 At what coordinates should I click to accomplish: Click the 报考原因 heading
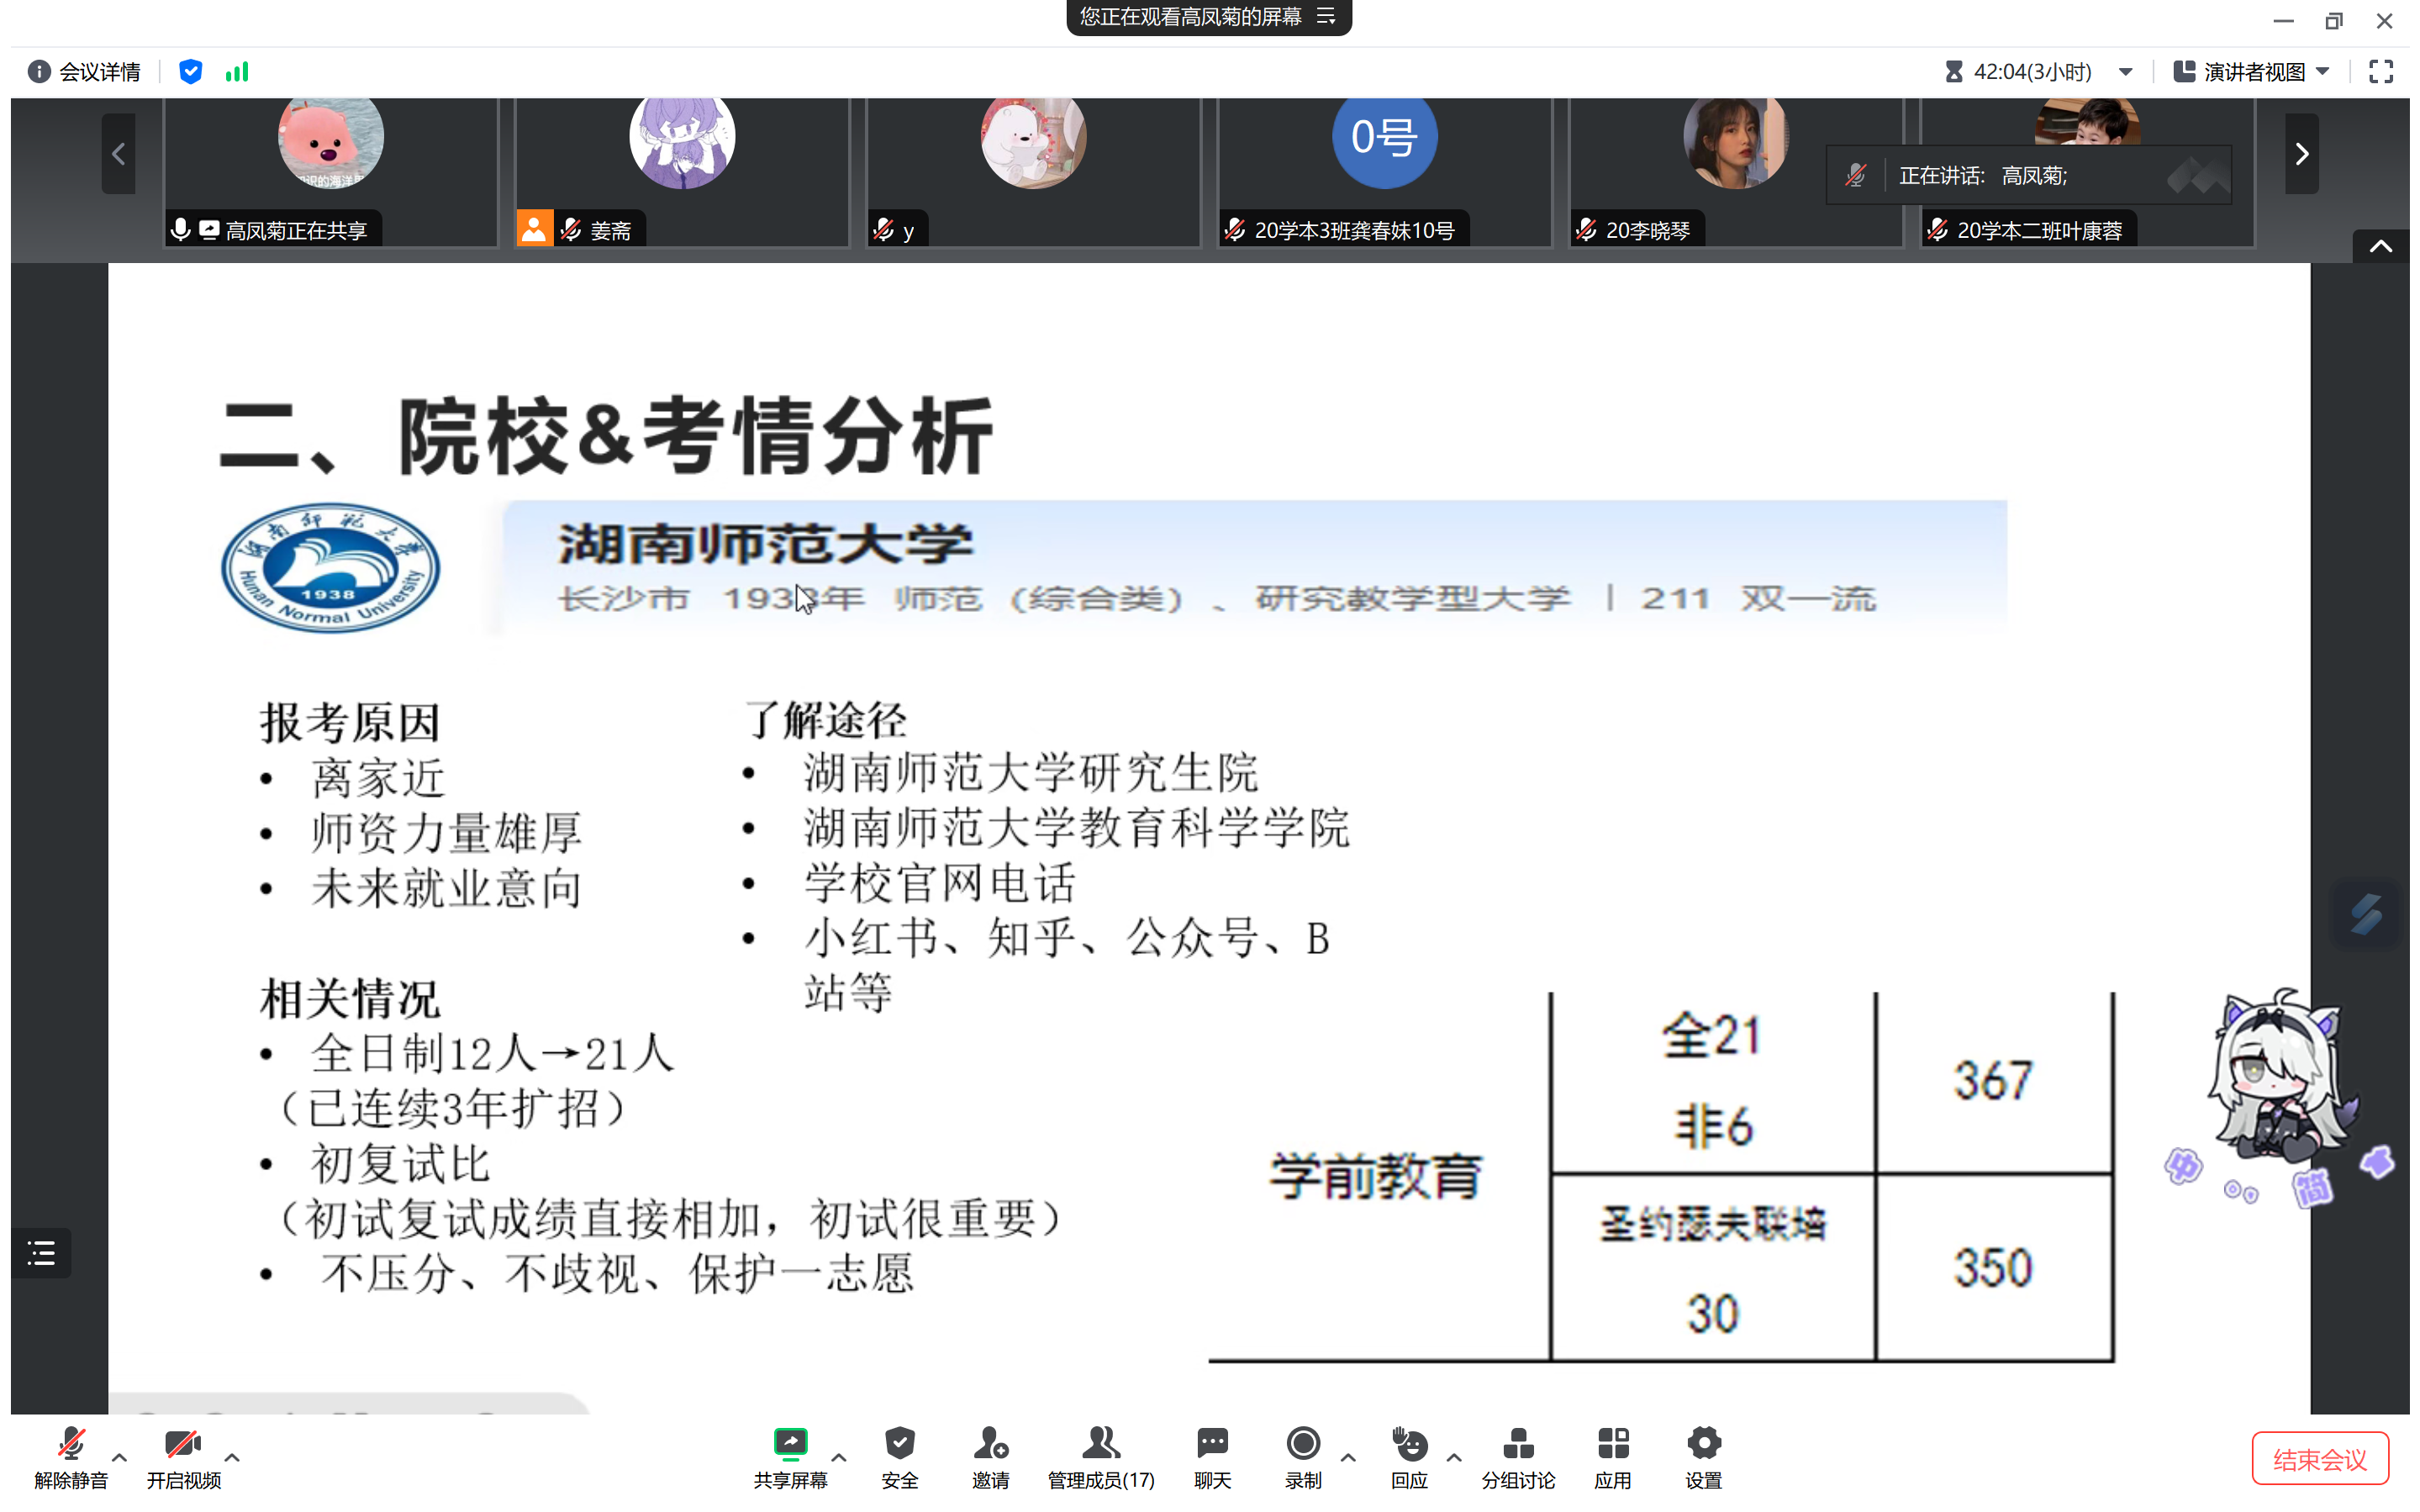click(349, 722)
